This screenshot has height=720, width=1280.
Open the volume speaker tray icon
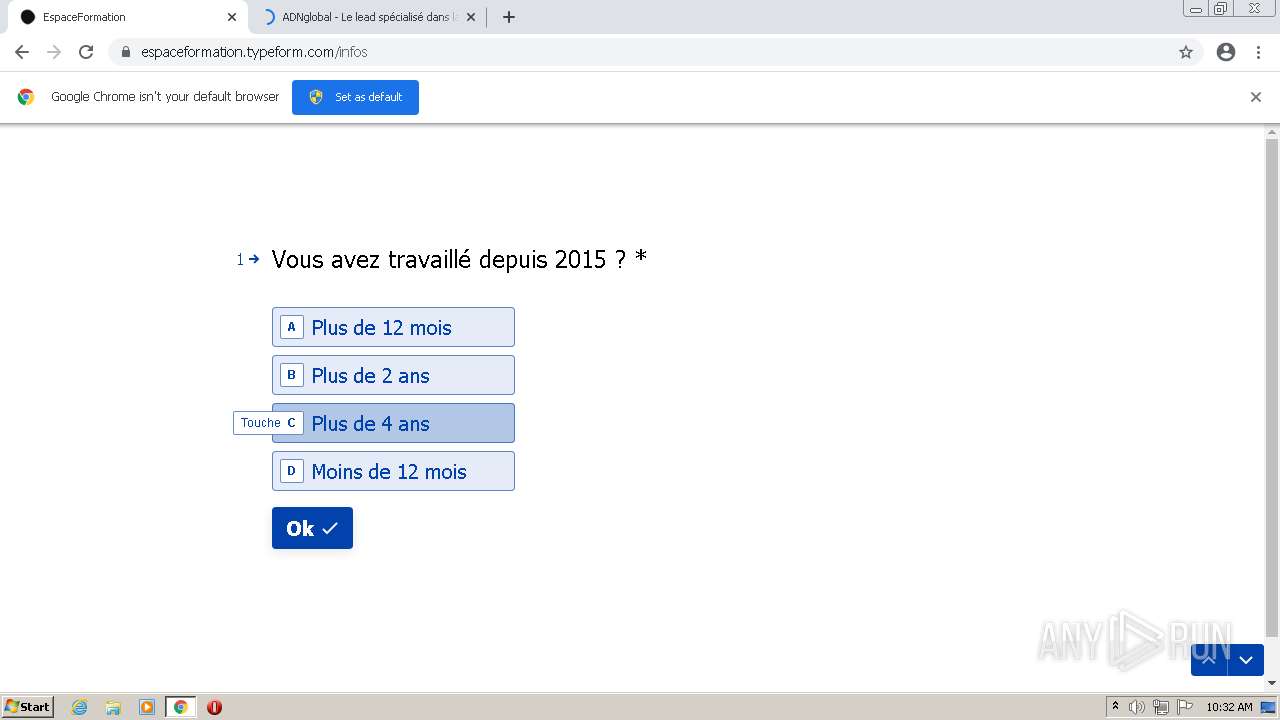click(1137, 707)
